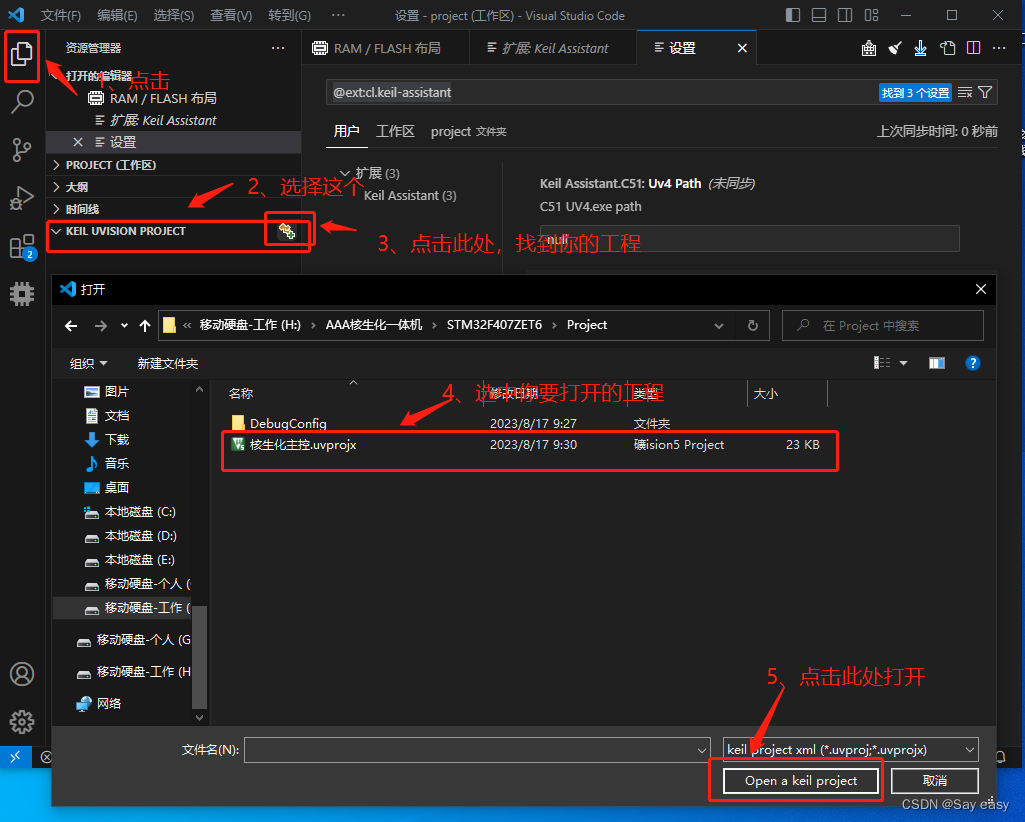
Task: Click the build icon in editor toolbar
Action: 869,48
